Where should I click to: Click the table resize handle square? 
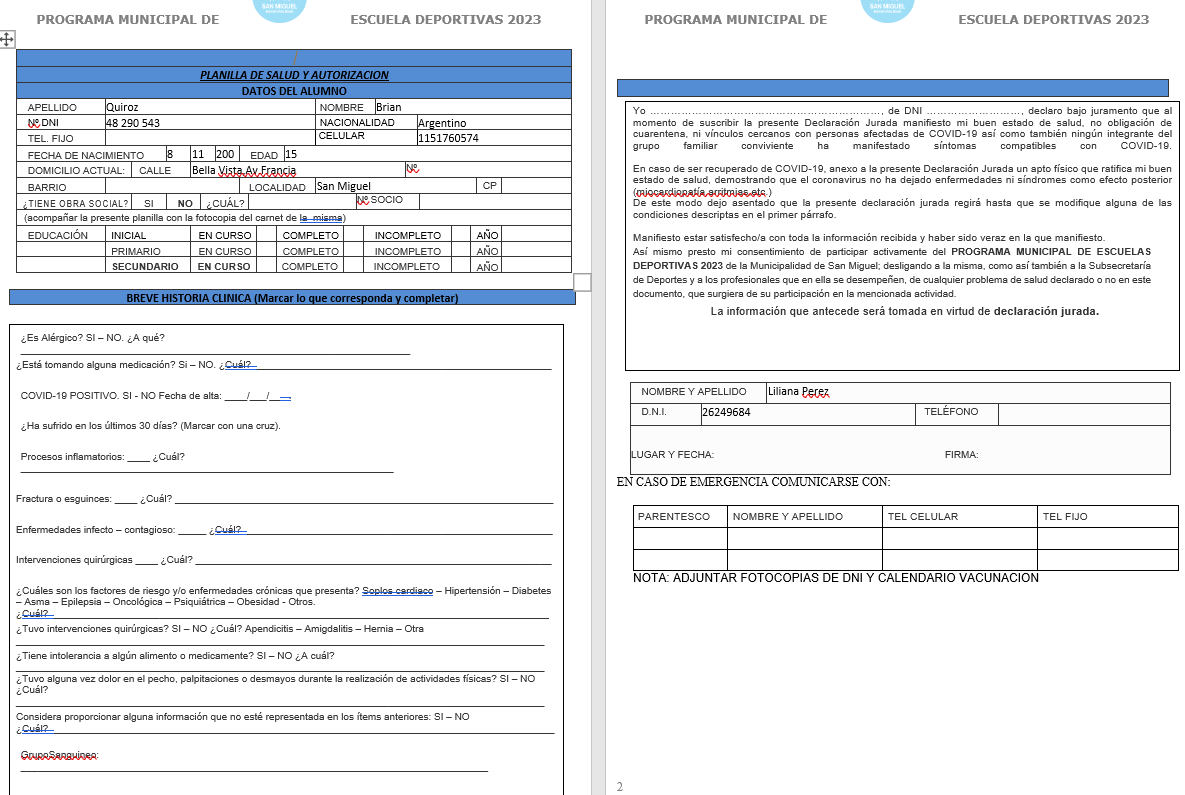(x=581, y=283)
